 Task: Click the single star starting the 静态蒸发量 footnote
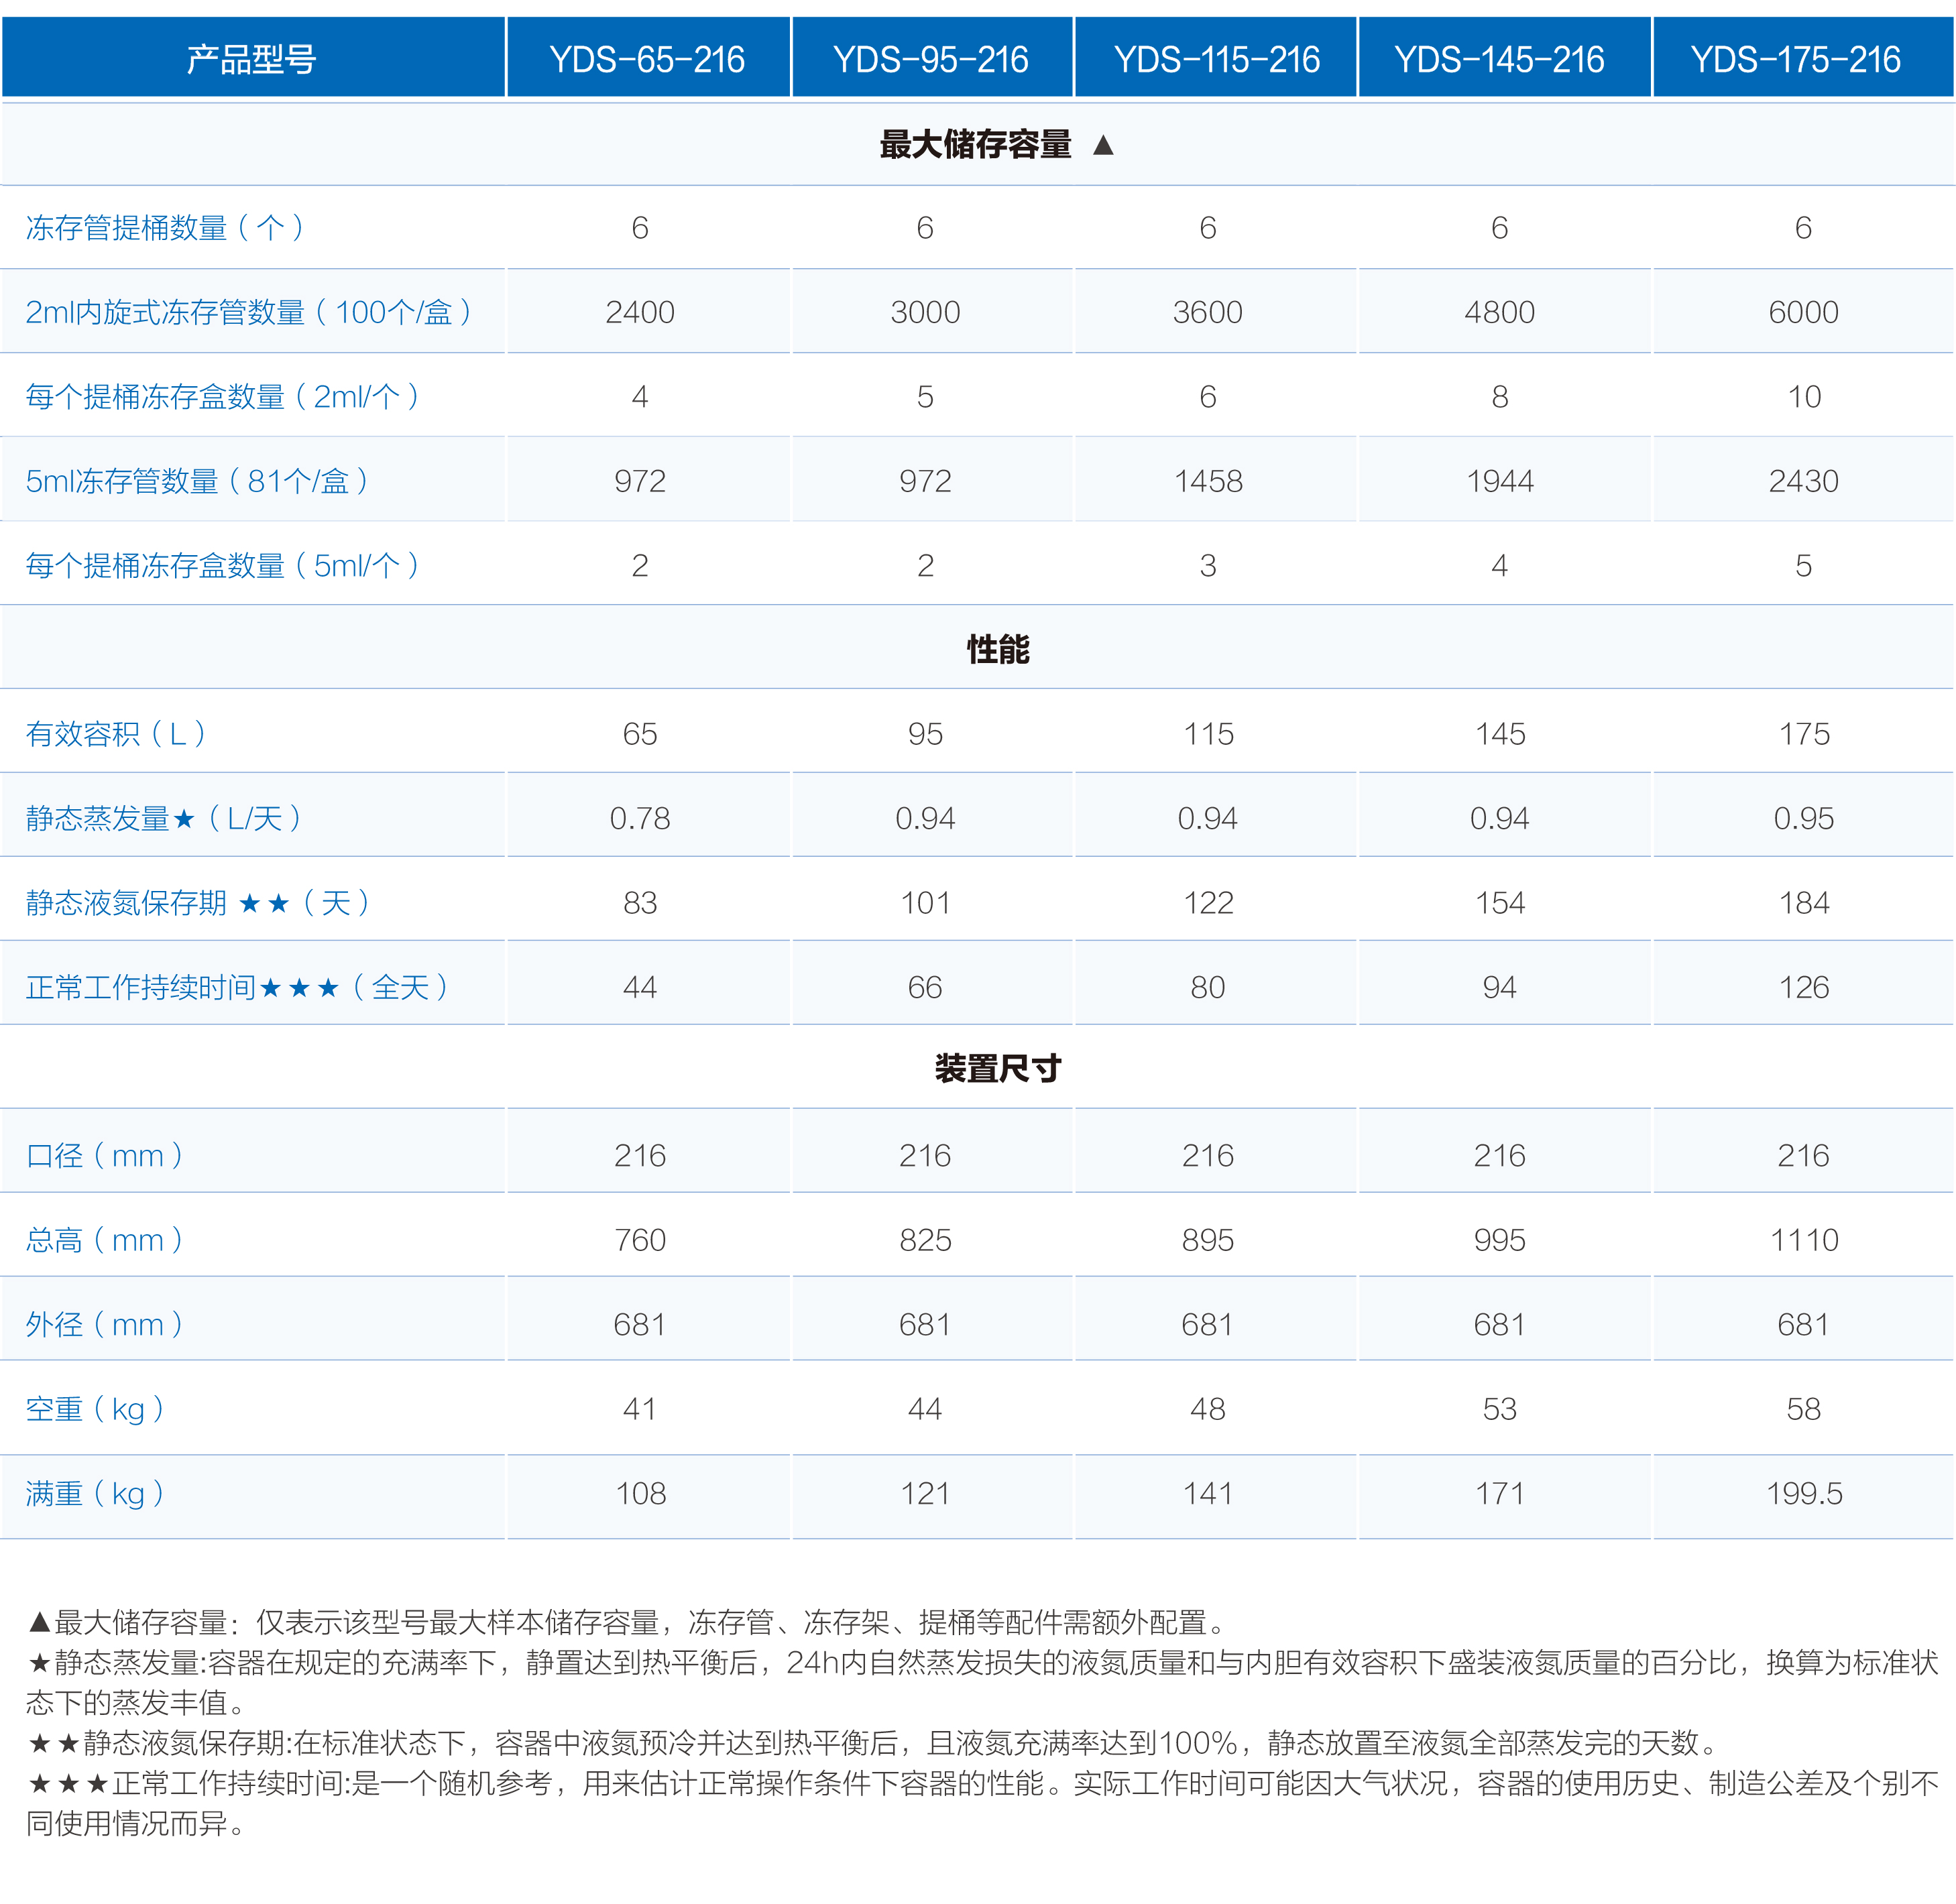[39, 1663]
